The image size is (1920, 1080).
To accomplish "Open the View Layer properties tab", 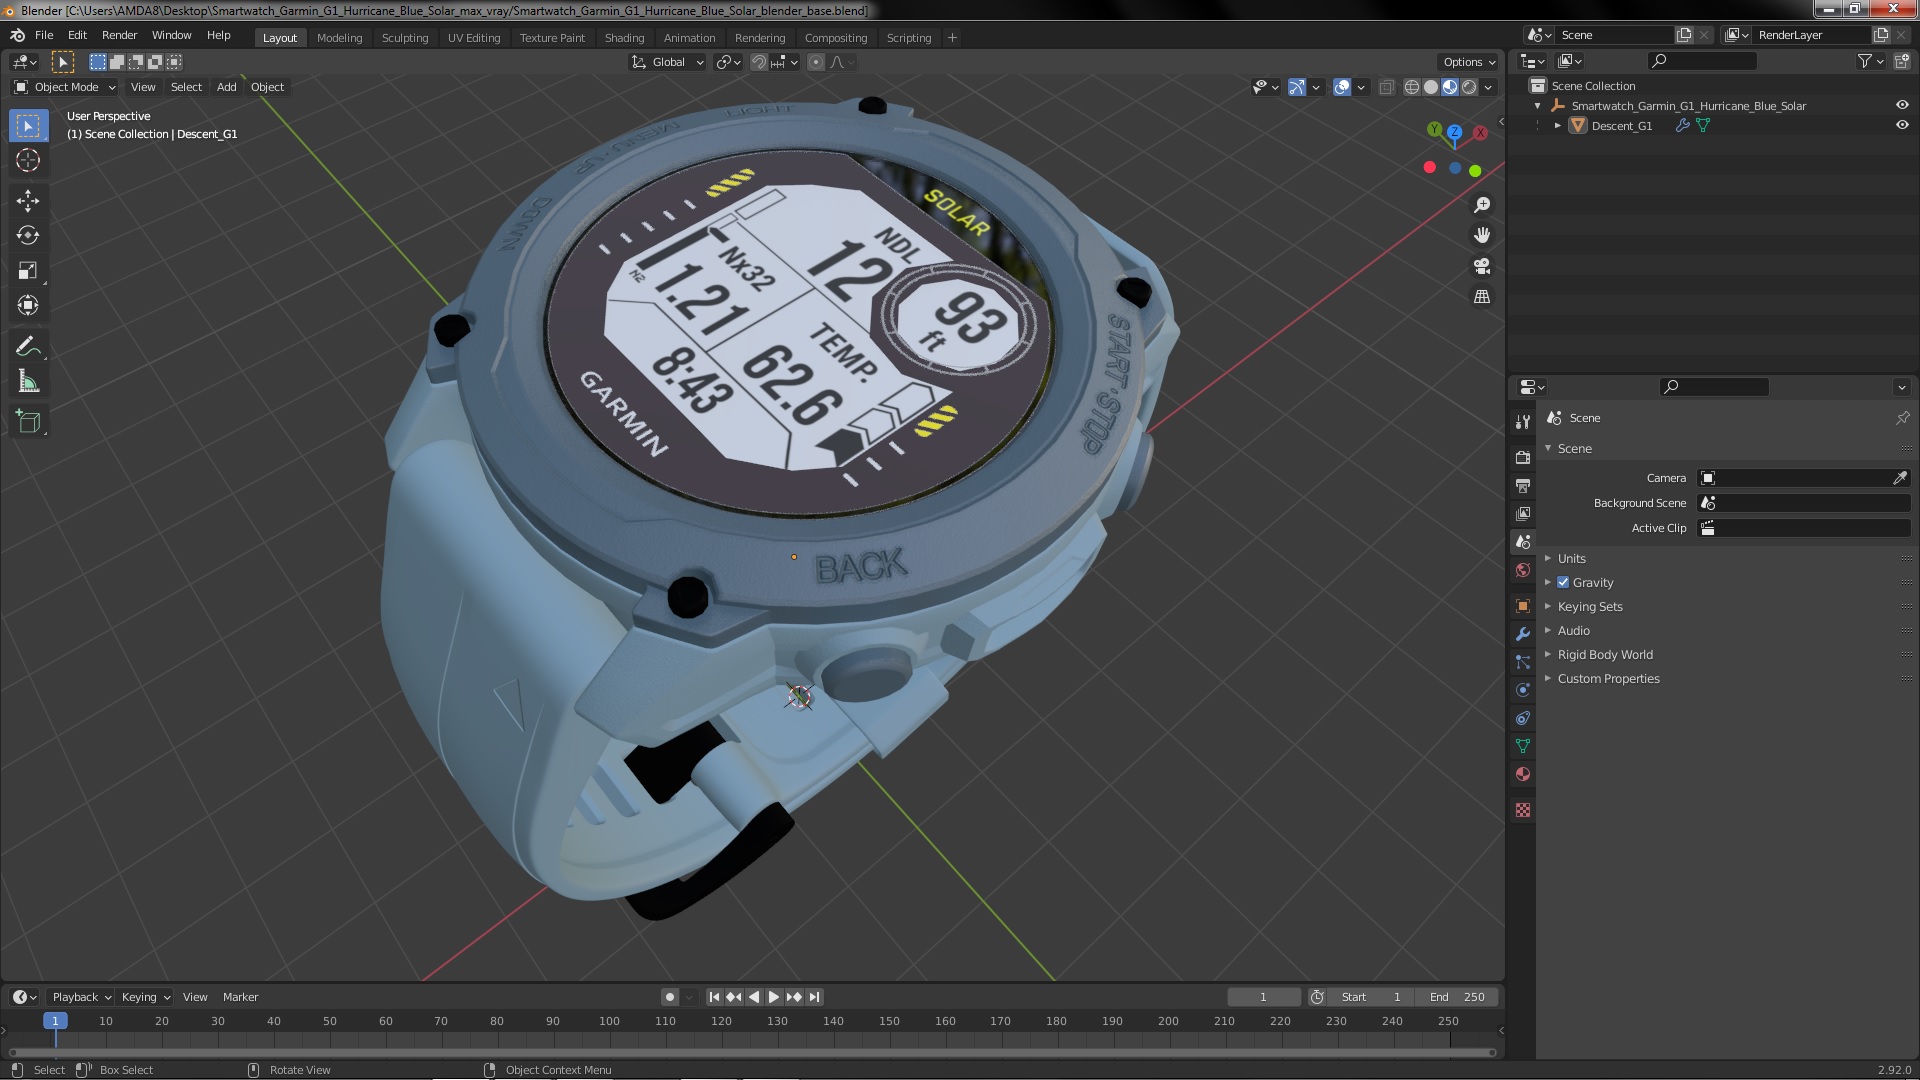I will 1522,513.
